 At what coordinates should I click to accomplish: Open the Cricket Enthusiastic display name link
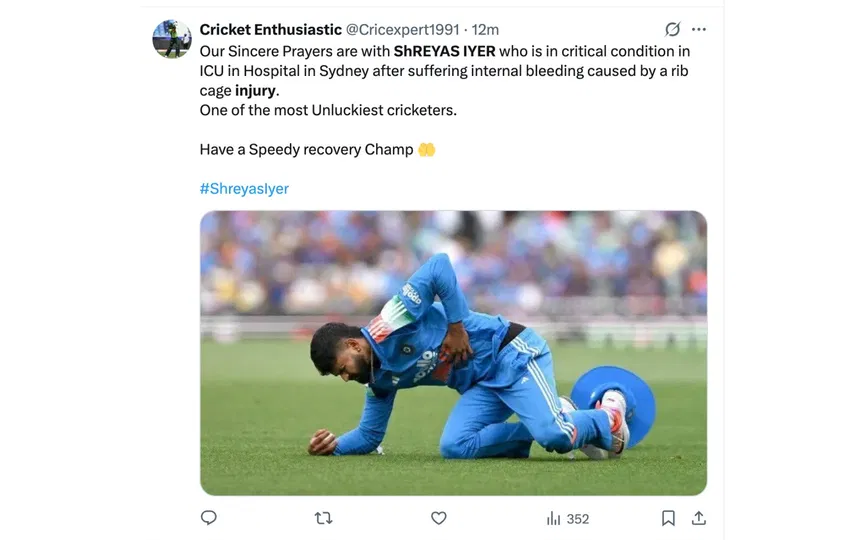pos(270,30)
